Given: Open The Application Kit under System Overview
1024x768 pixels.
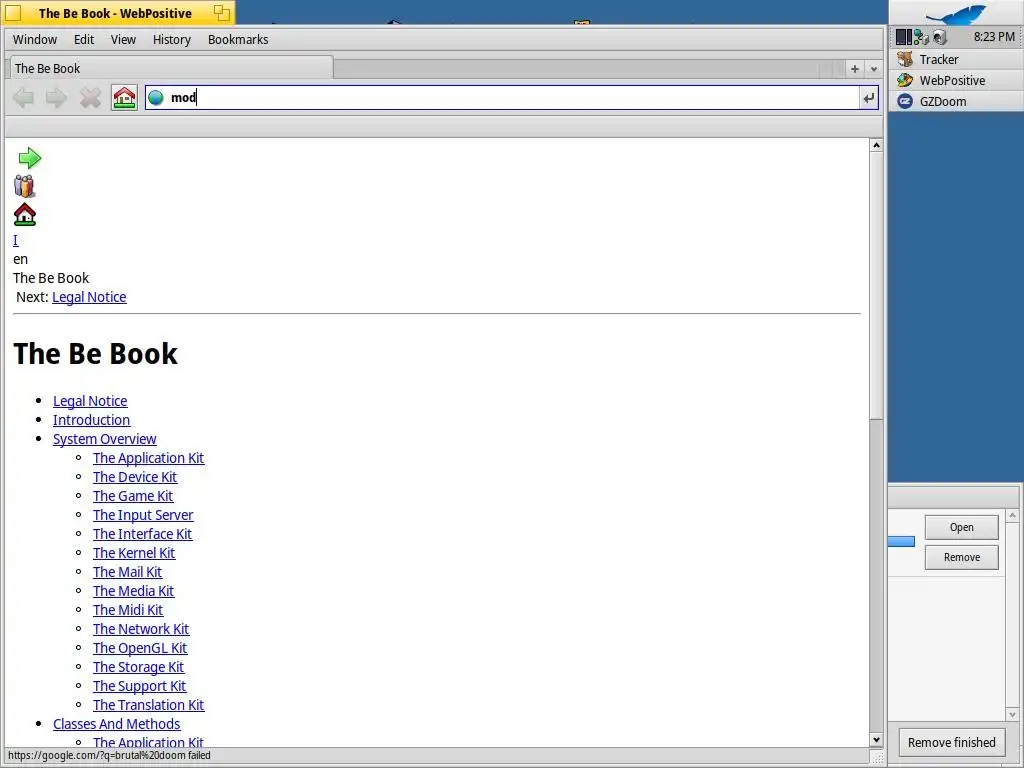Looking at the screenshot, I should (x=148, y=458).
